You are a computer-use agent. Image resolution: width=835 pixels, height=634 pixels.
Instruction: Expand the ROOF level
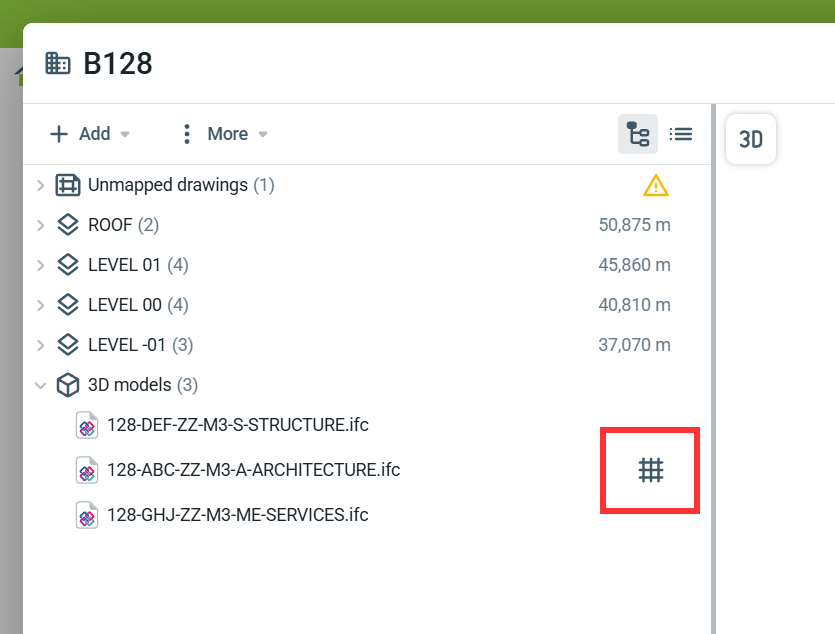click(40, 225)
